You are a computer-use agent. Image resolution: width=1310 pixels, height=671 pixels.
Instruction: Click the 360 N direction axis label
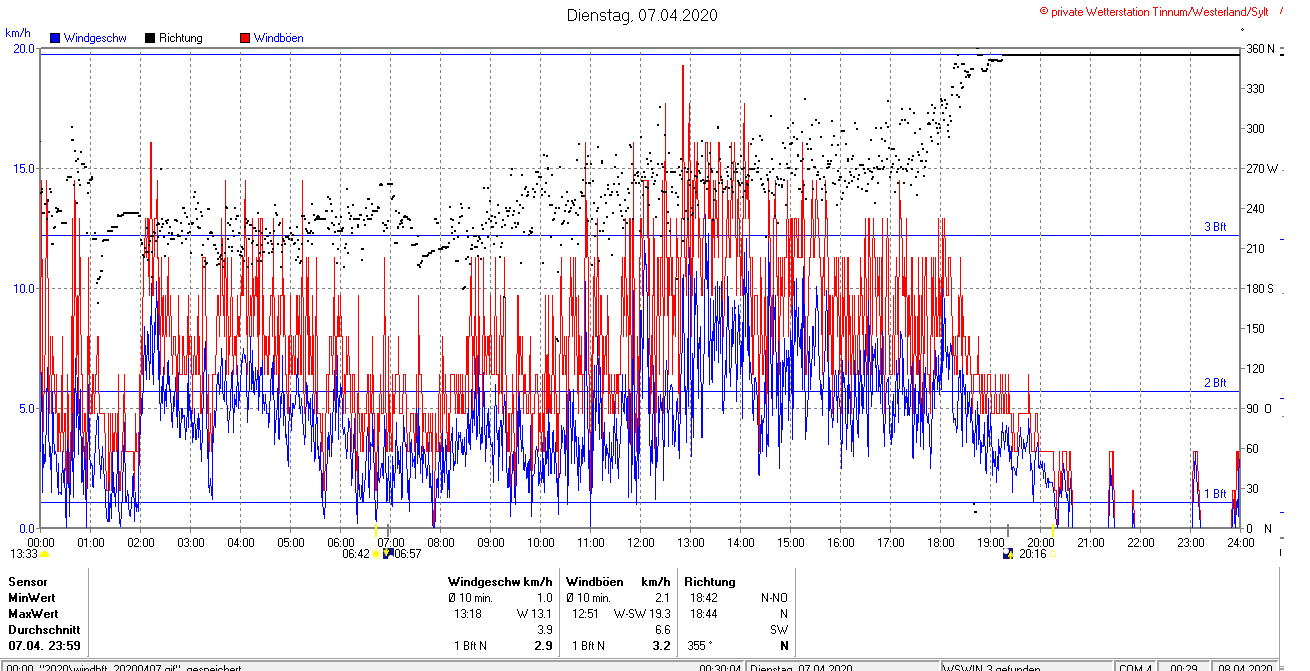[1259, 48]
